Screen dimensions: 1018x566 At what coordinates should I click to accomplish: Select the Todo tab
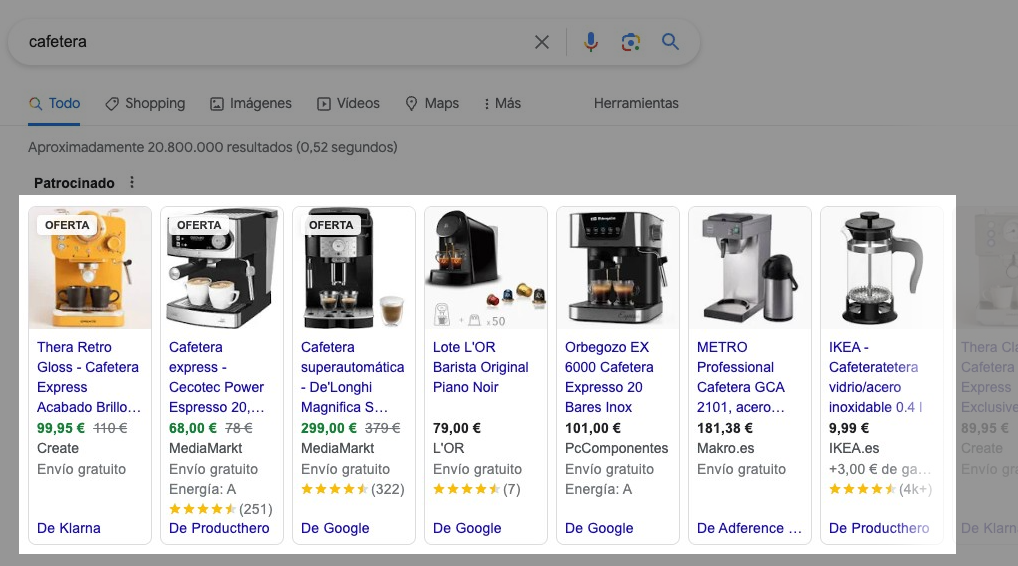[55, 103]
